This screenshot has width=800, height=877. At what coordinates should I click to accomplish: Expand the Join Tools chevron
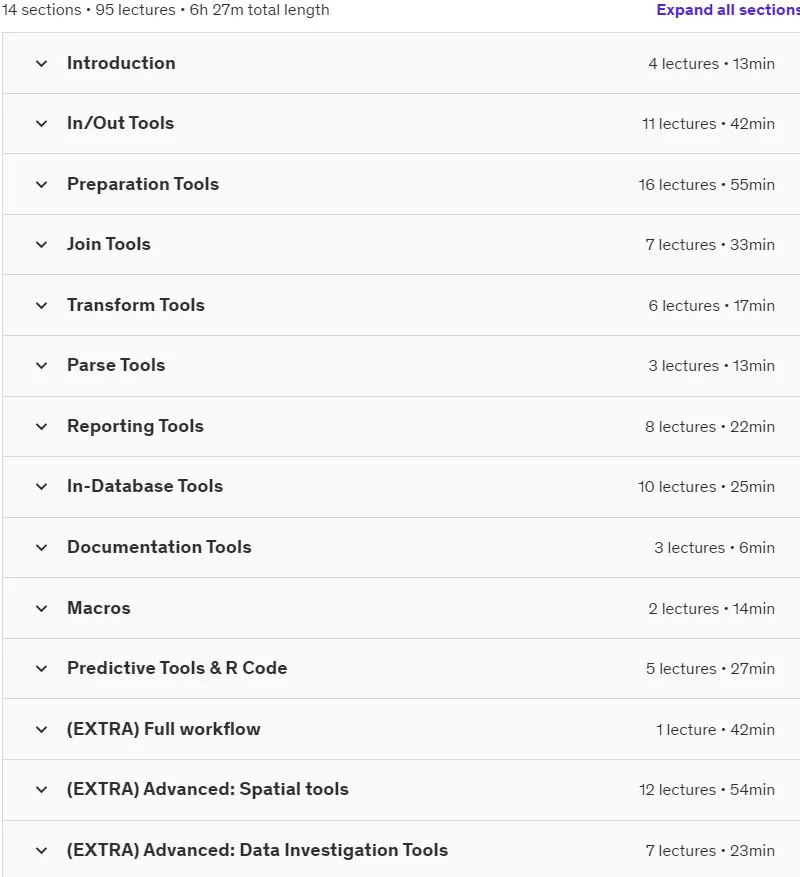click(41, 244)
